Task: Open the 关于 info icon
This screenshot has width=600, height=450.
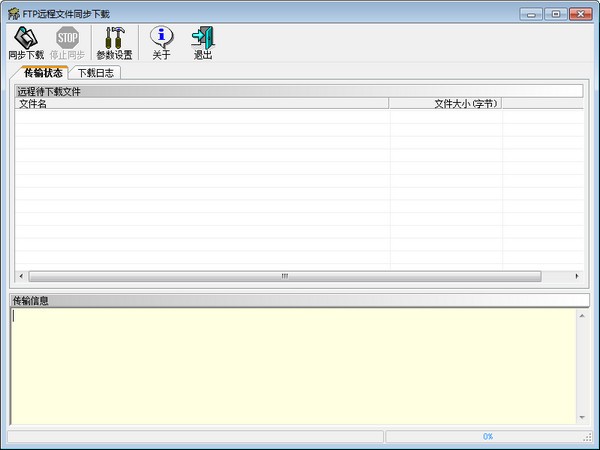Action: point(161,42)
